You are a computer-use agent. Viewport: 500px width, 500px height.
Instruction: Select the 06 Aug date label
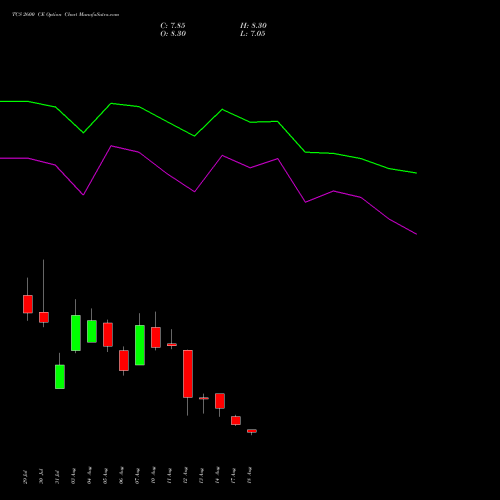pyautogui.click(x=122, y=476)
